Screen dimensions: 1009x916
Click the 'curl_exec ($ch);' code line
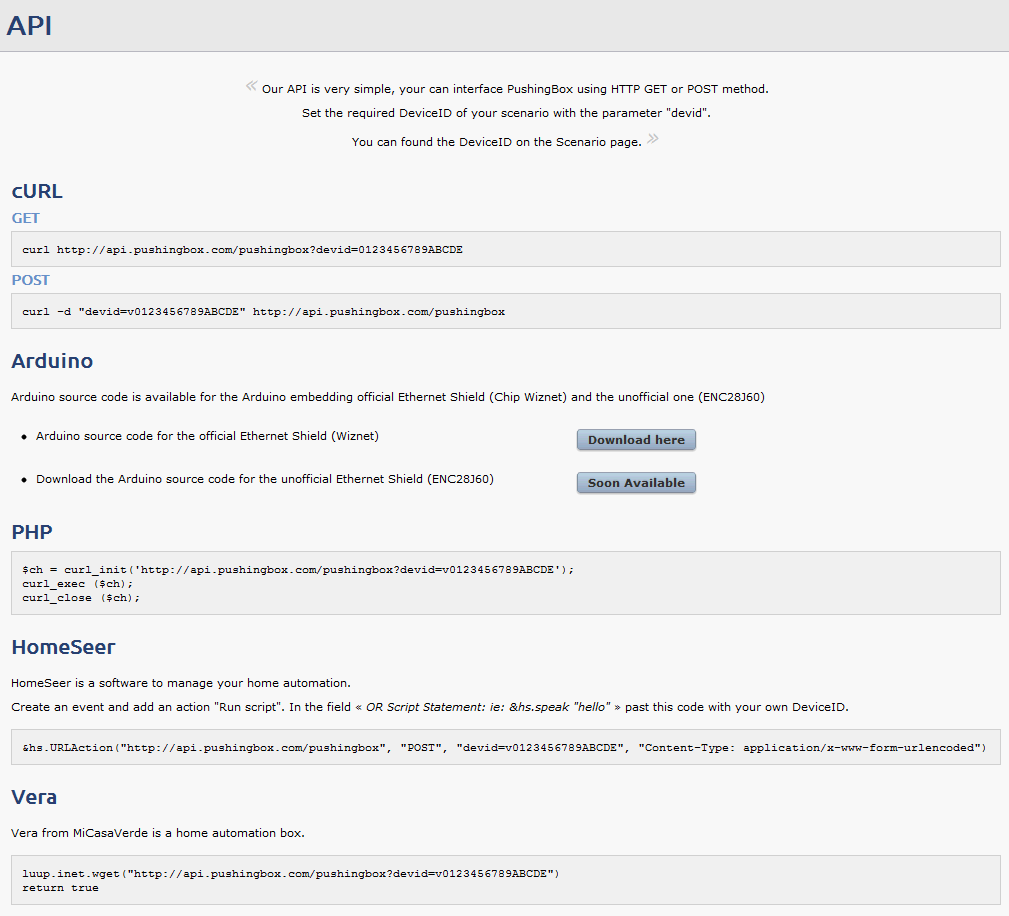coord(78,584)
